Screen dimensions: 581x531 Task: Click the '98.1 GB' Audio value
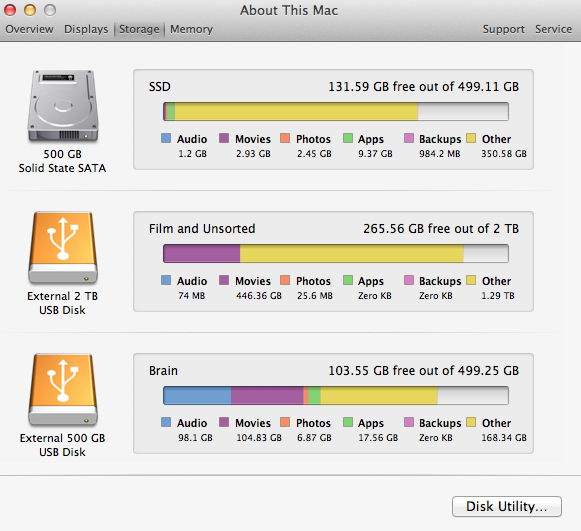click(195, 438)
